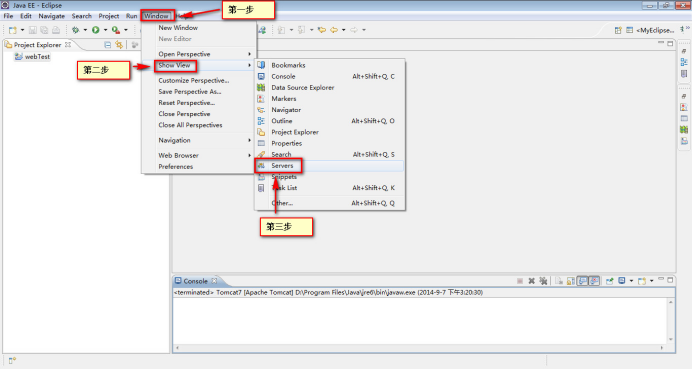The height and width of the screenshot is (369, 692).
Task: Click the Display Selected Console icon
Action: click(x=622, y=280)
